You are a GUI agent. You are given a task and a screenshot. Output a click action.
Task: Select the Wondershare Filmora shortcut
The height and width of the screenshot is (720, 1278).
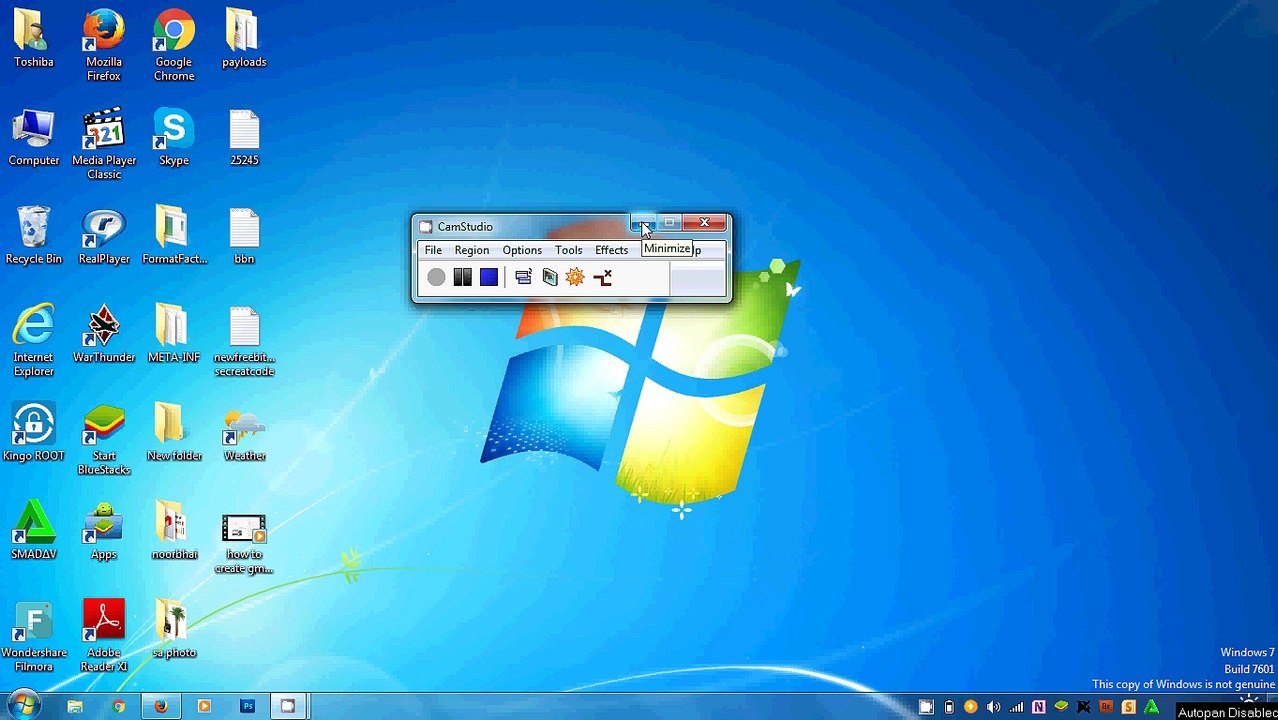(x=34, y=637)
